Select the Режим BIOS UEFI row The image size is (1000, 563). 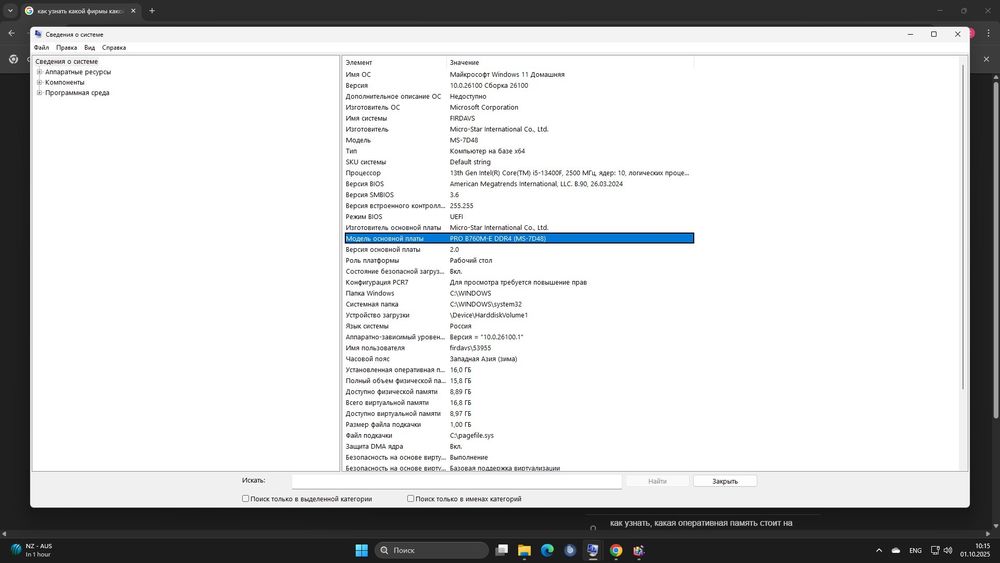pos(518,217)
